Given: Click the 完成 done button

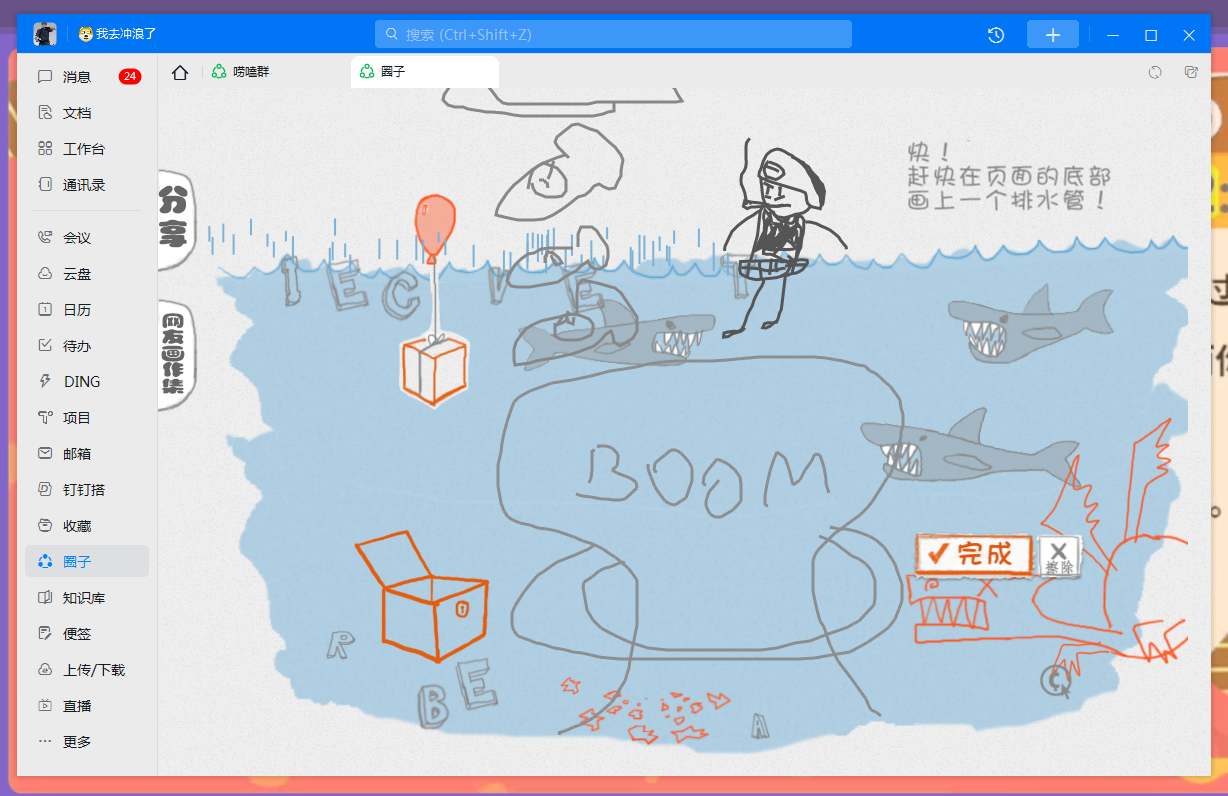Looking at the screenshot, I should click(x=973, y=554).
